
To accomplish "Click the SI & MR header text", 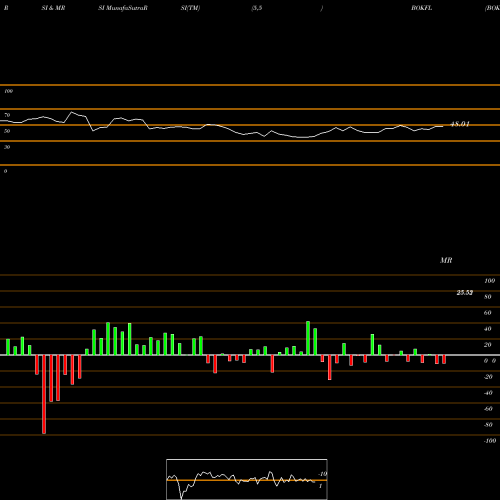I will [x=53, y=8].
